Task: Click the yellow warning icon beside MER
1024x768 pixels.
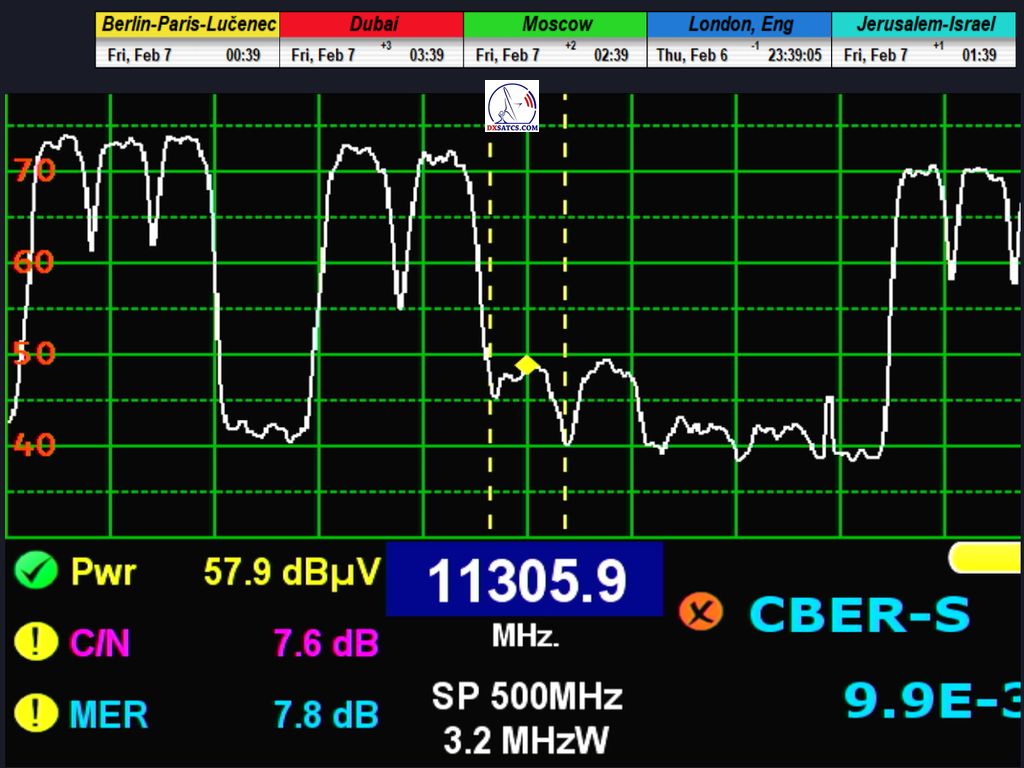Action: click(36, 713)
